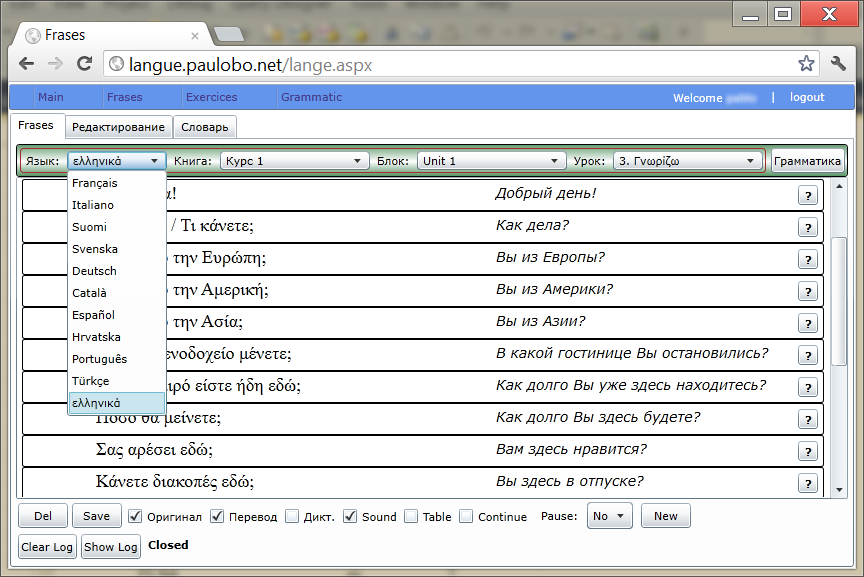Screen dimensions: 864x577
Task: Open the Pause dropdown set to No
Action: 609,516
